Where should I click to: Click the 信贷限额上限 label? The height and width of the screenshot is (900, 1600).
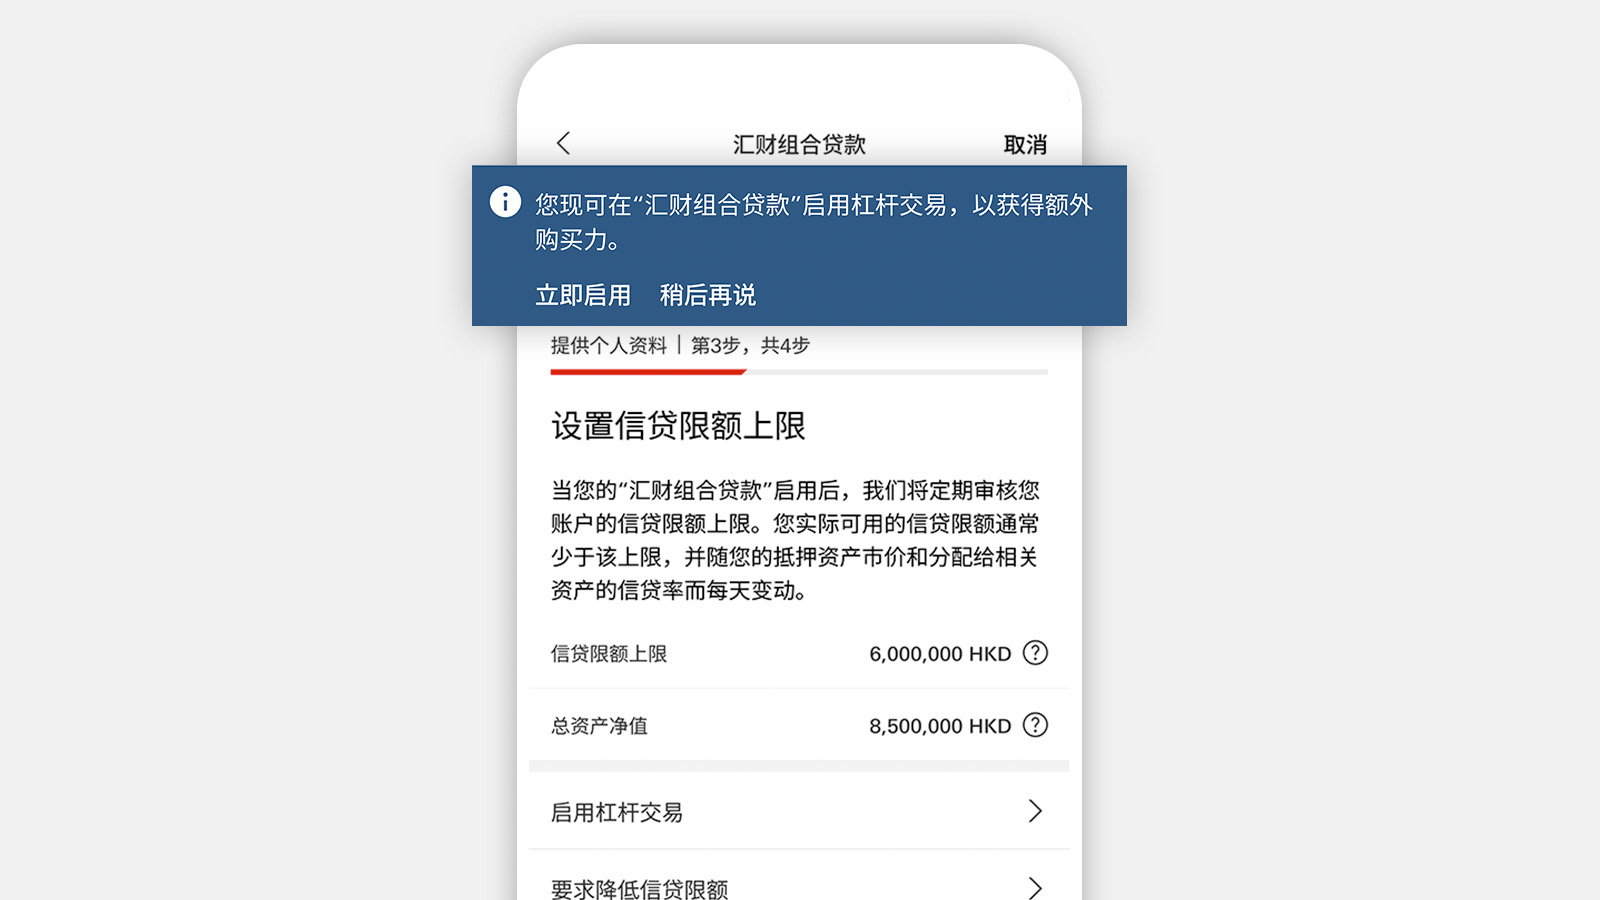click(609, 654)
